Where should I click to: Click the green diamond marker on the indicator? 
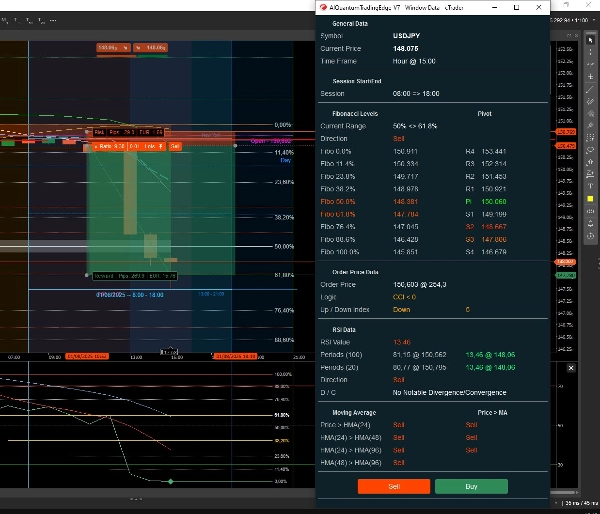click(169, 483)
